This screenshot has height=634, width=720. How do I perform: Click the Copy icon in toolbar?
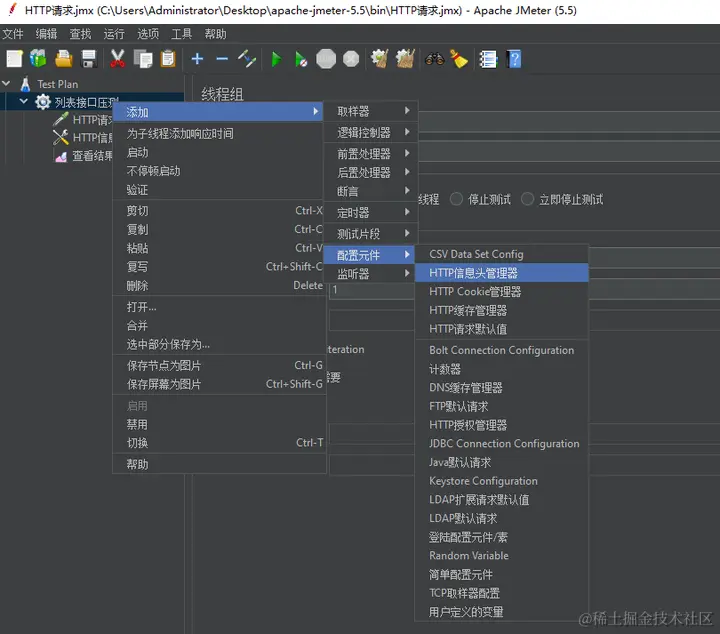pyautogui.click(x=143, y=59)
